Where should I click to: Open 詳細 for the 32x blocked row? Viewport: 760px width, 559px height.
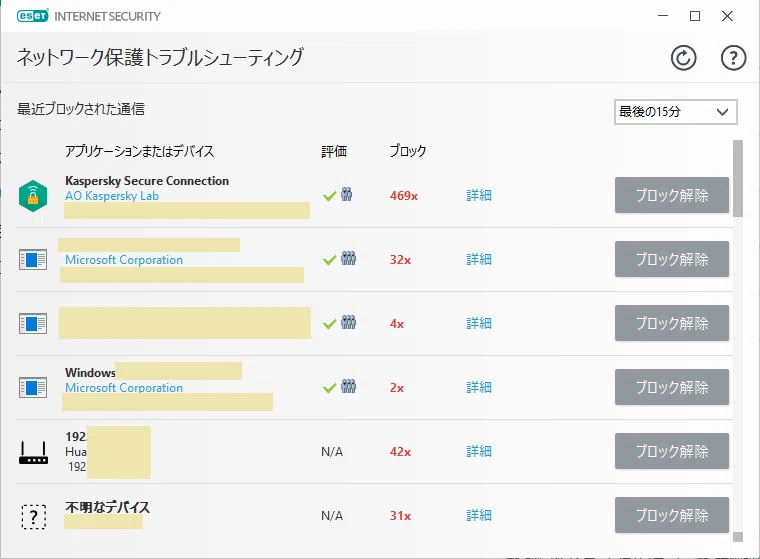coord(479,259)
